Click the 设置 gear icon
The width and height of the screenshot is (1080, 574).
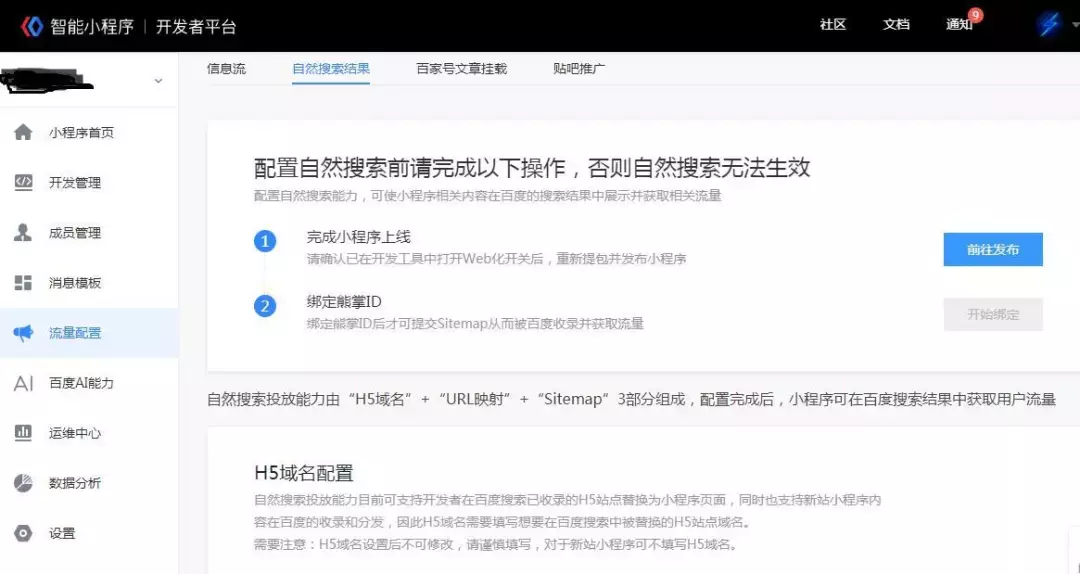pyautogui.click(x=23, y=533)
